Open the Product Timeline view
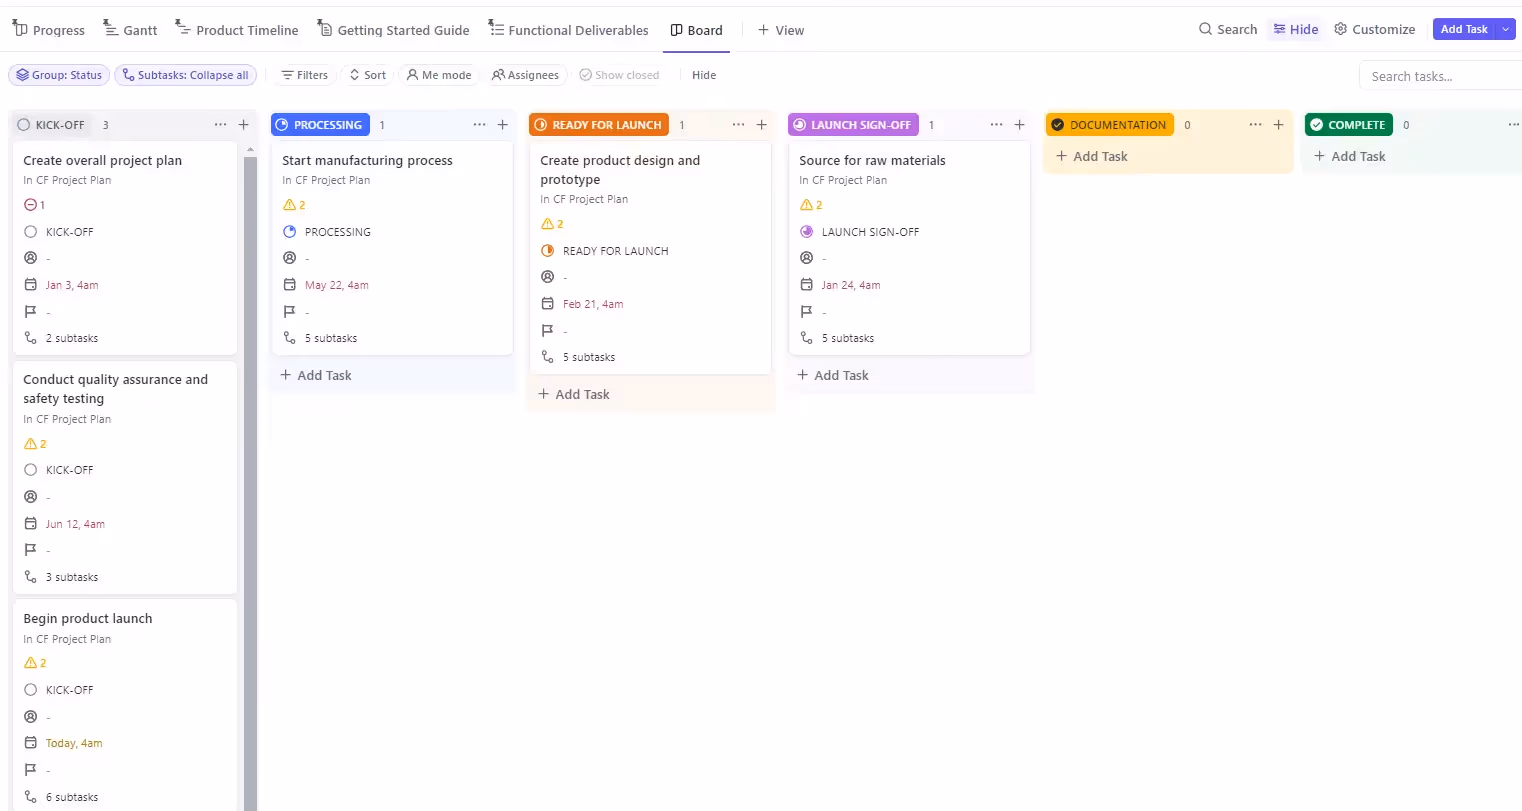The width and height of the screenshot is (1522, 811). pos(237,29)
